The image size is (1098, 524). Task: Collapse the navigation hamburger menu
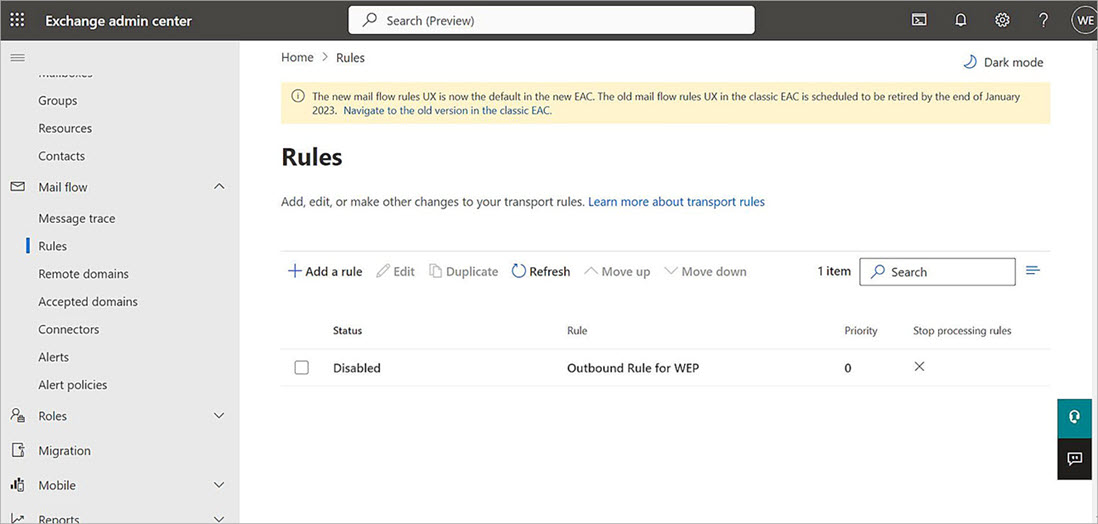tap(17, 58)
